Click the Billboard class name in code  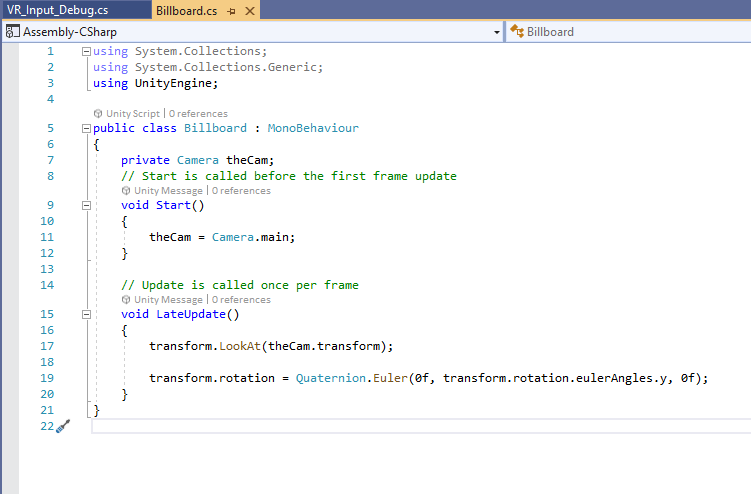pyautogui.click(x=216, y=128)
